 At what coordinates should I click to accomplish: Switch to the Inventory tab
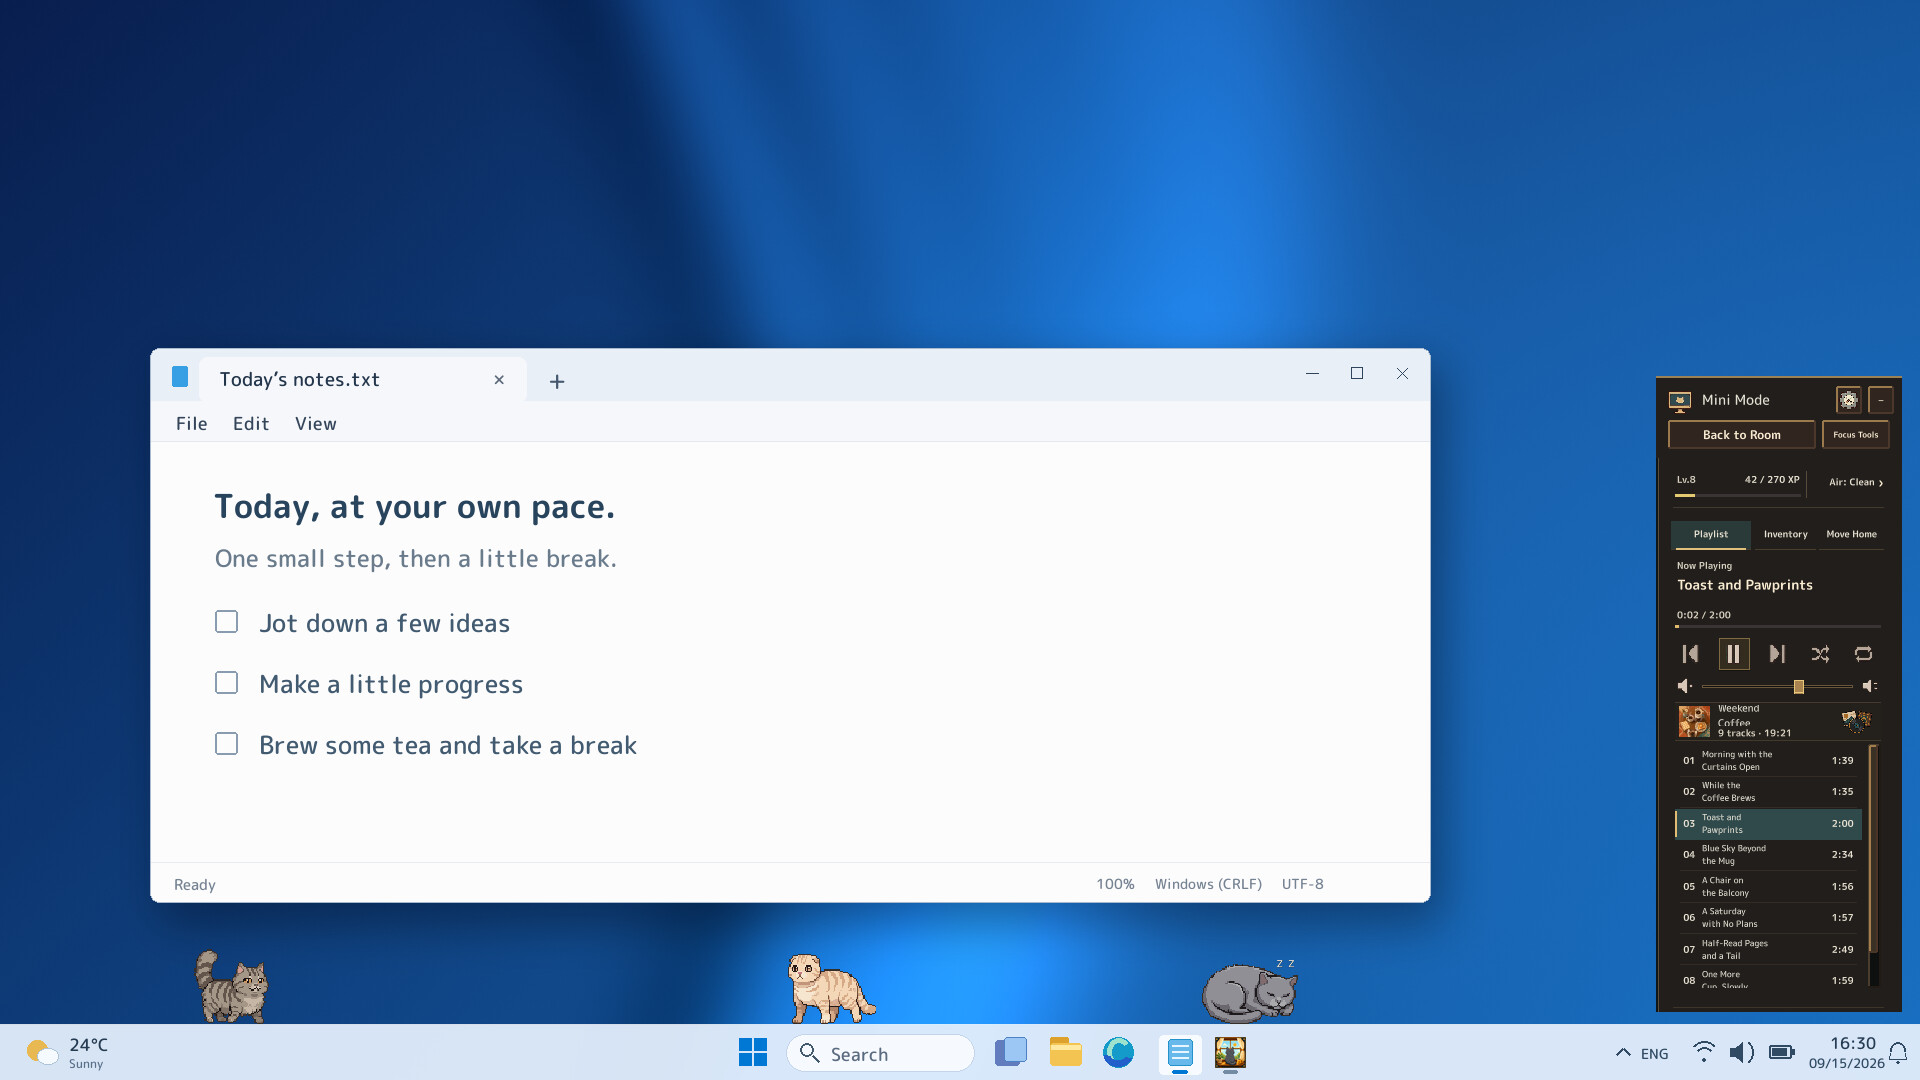point(1785,535)
